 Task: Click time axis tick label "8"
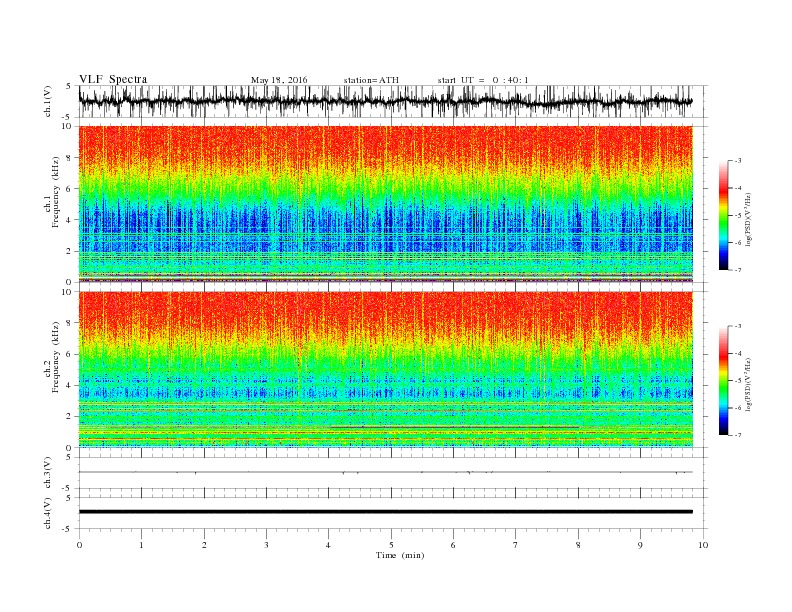[578, 545]
